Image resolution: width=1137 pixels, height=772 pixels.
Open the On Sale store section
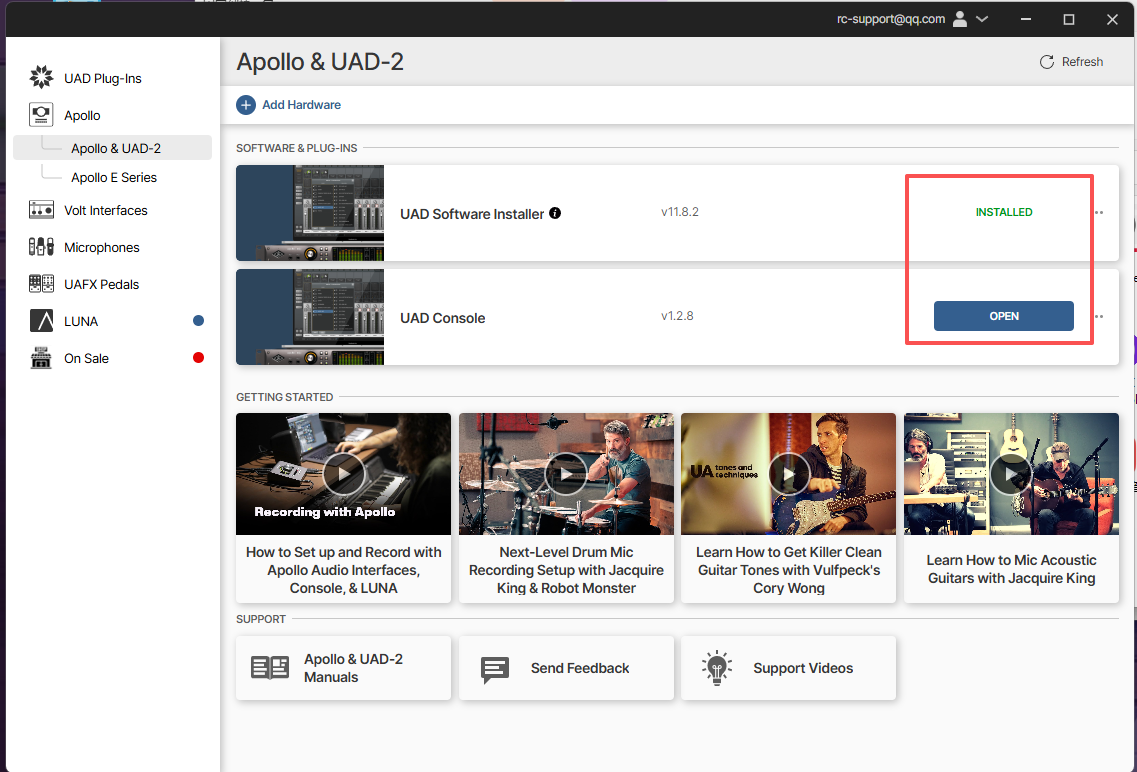[86, 358]
